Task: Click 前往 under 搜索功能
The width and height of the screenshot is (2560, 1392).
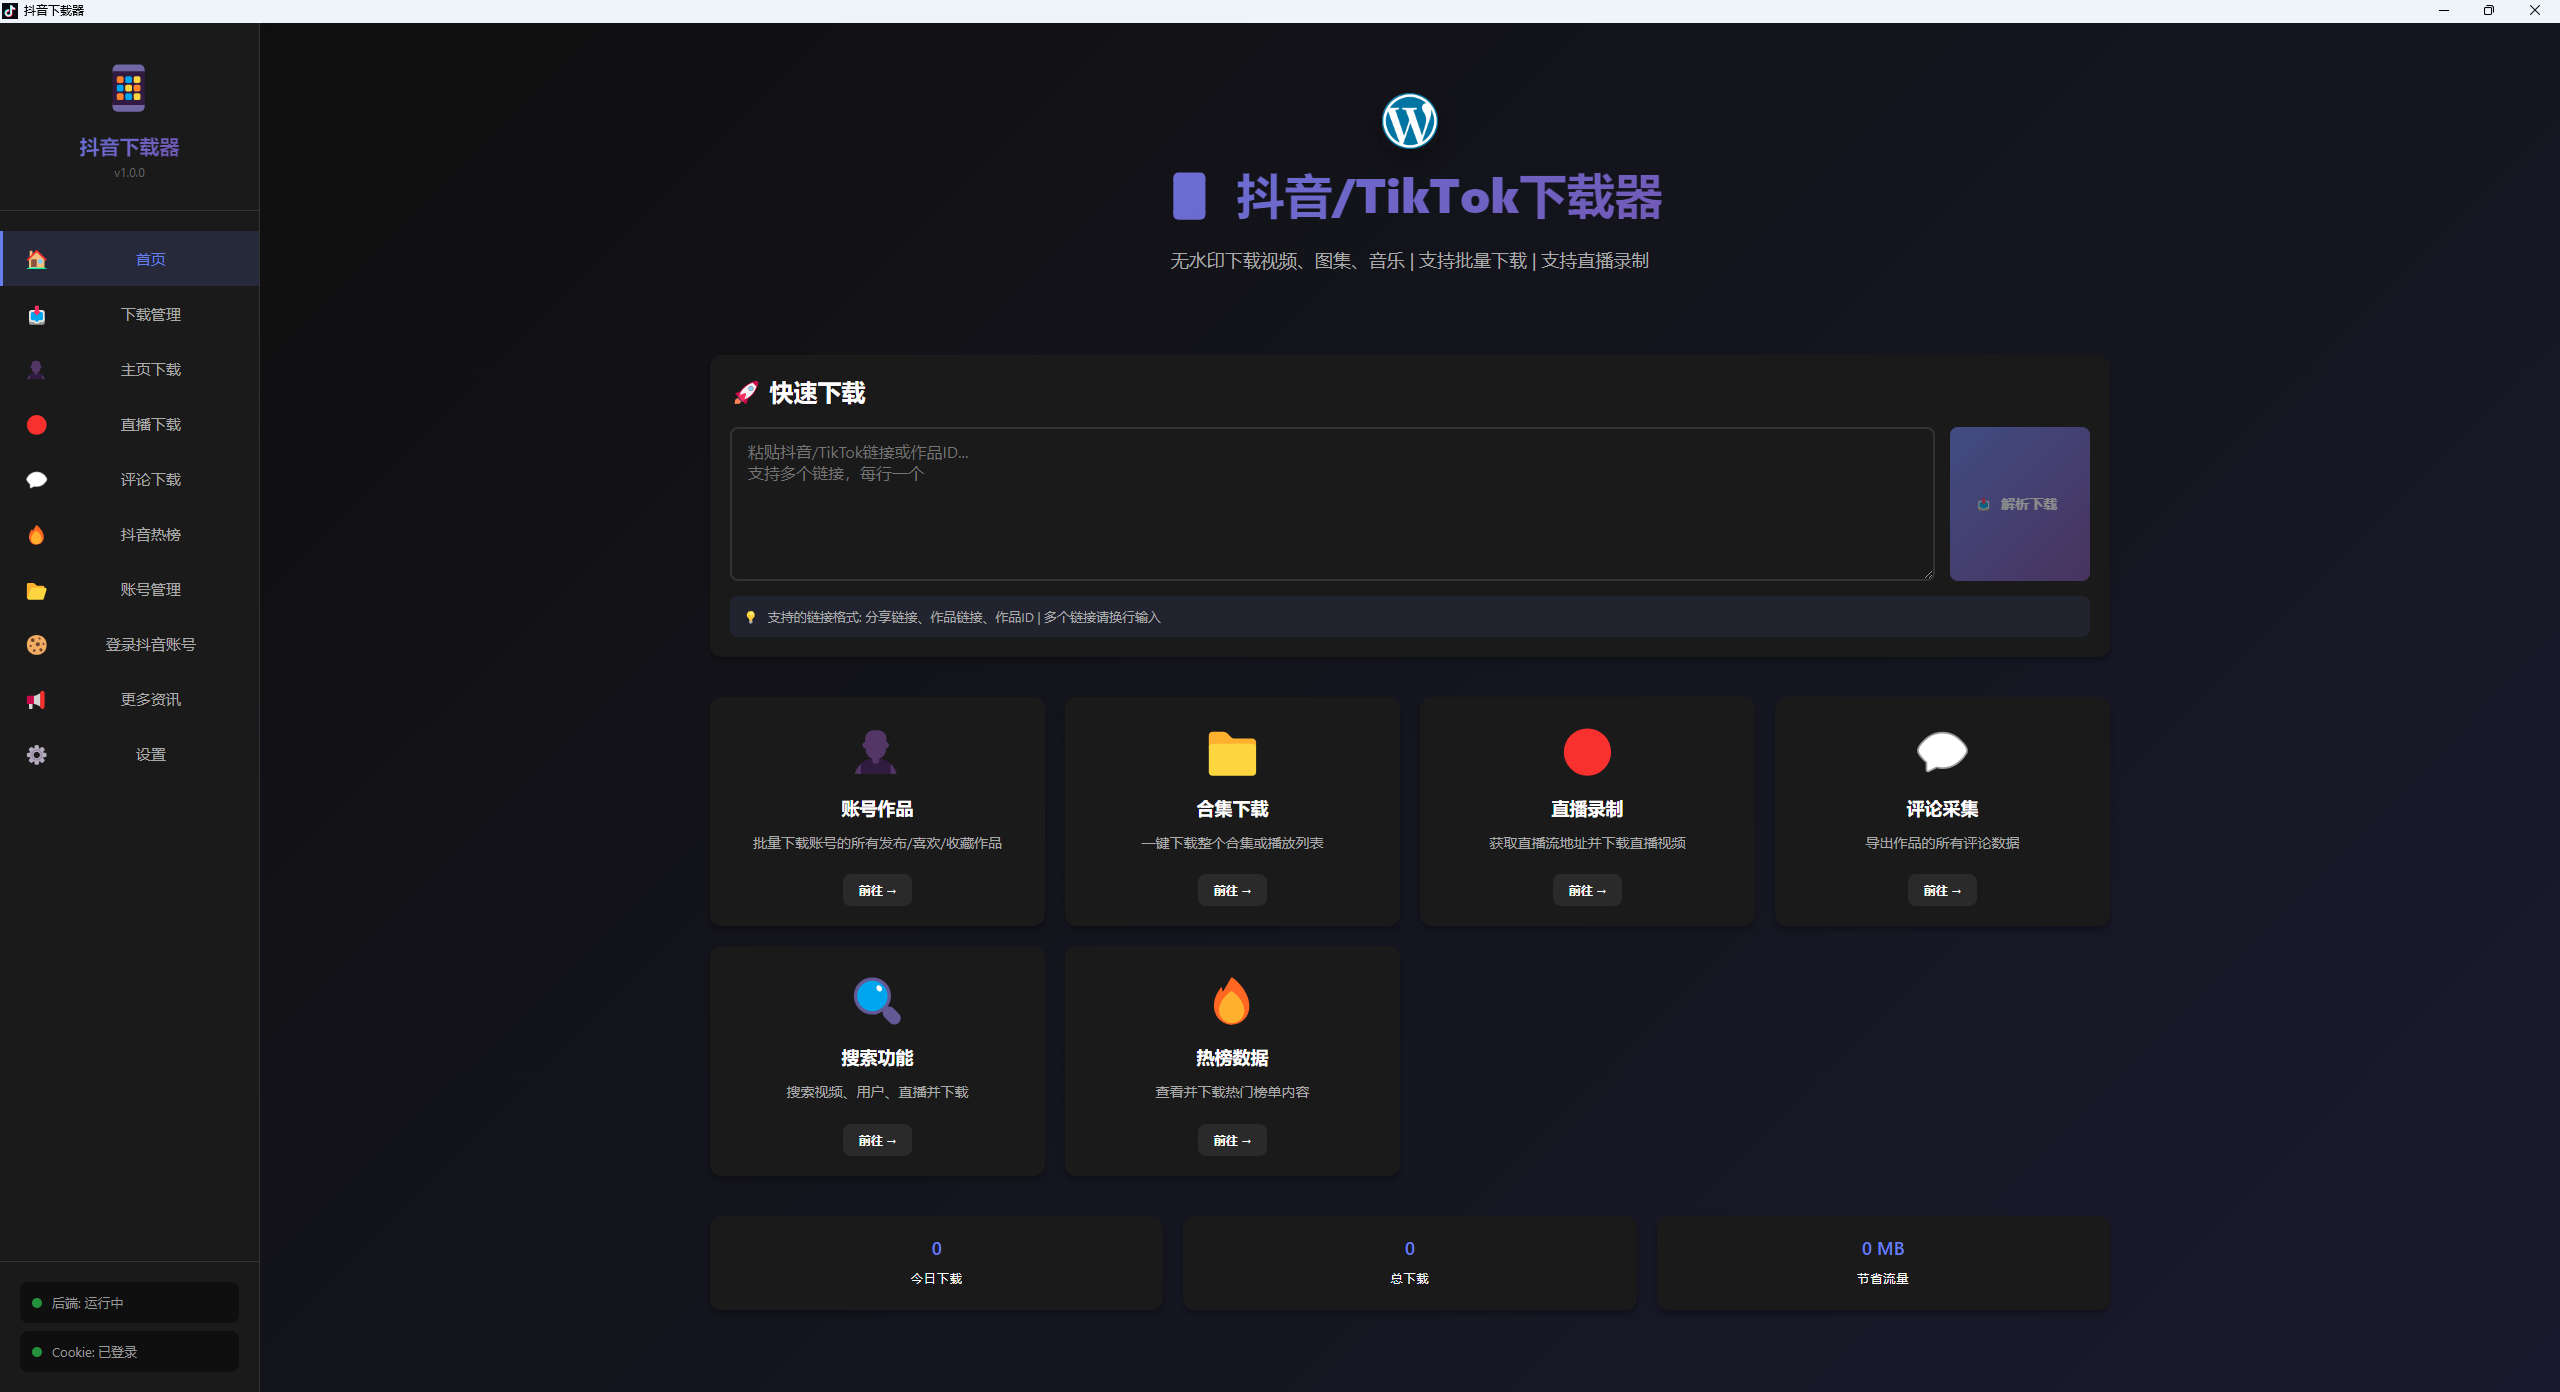Action: [x=877, y=1140]
